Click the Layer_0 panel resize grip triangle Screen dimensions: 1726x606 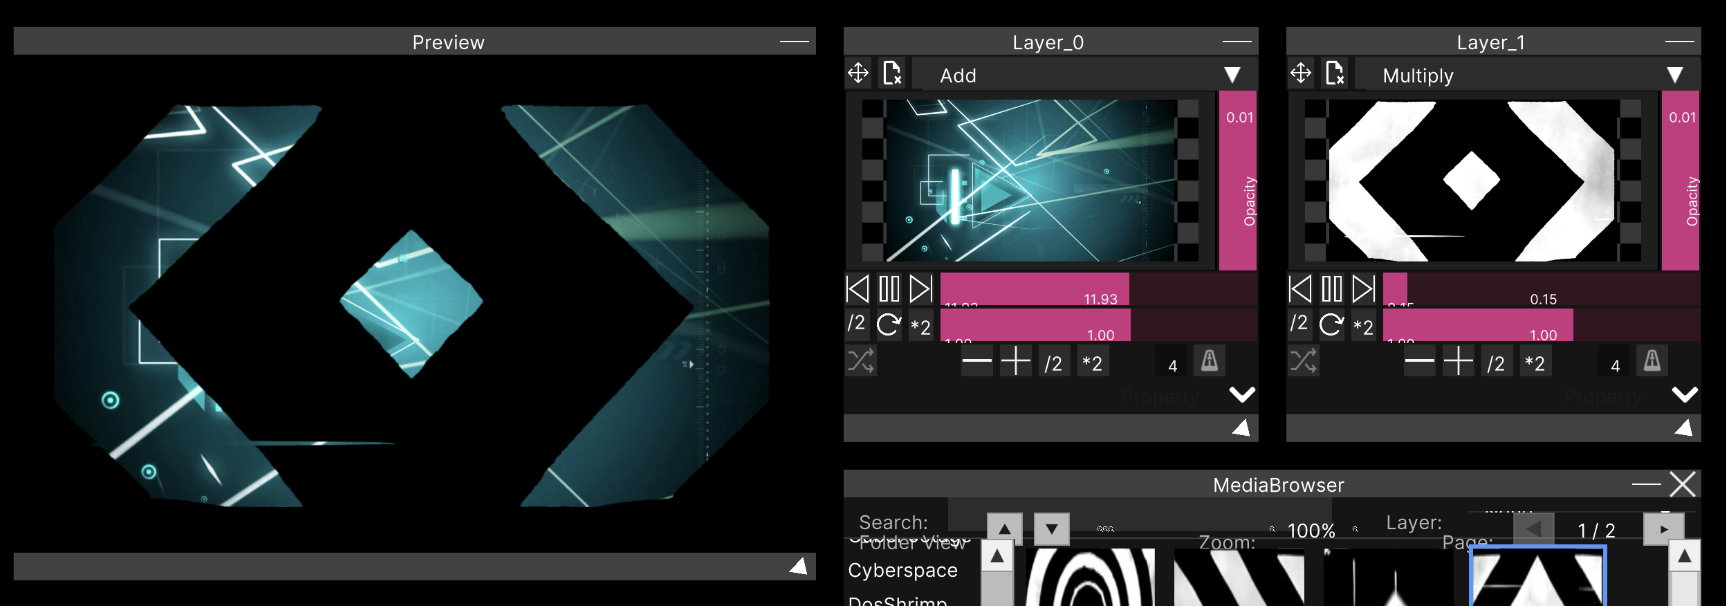tap(1241, 428)
